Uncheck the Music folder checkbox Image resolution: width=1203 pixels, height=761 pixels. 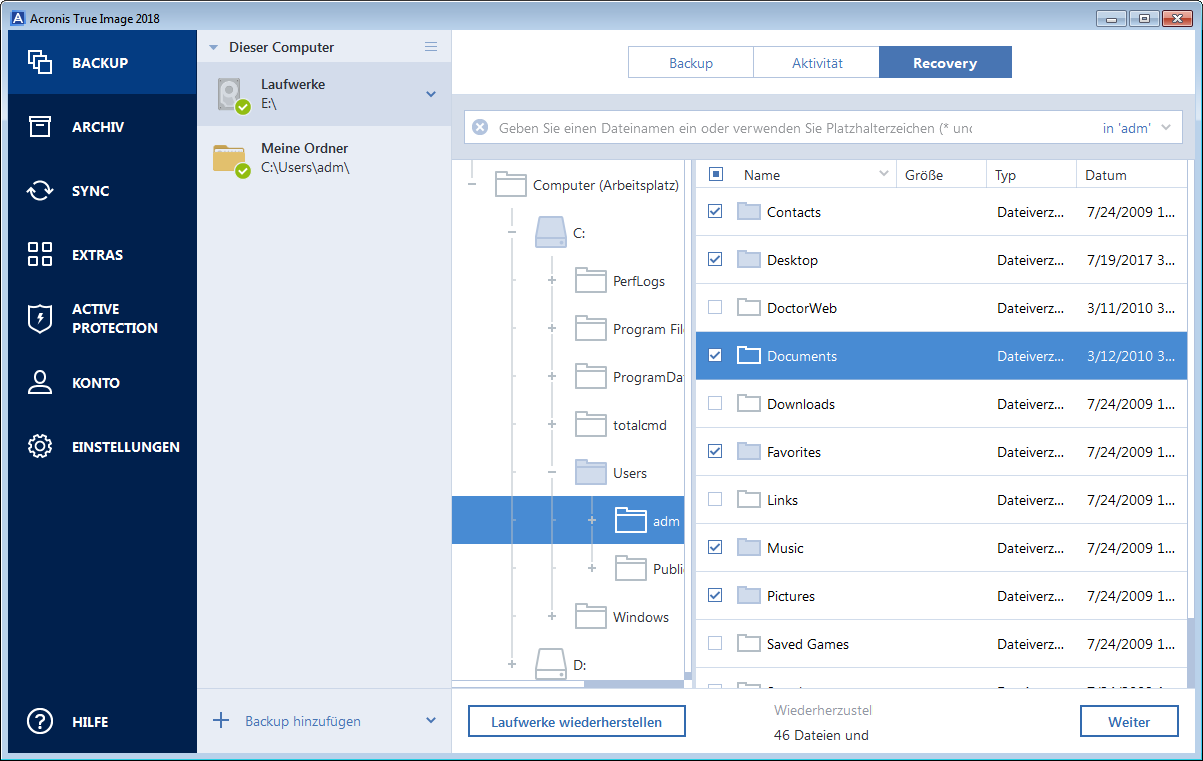pyautogui.click(x=715, y=547)
